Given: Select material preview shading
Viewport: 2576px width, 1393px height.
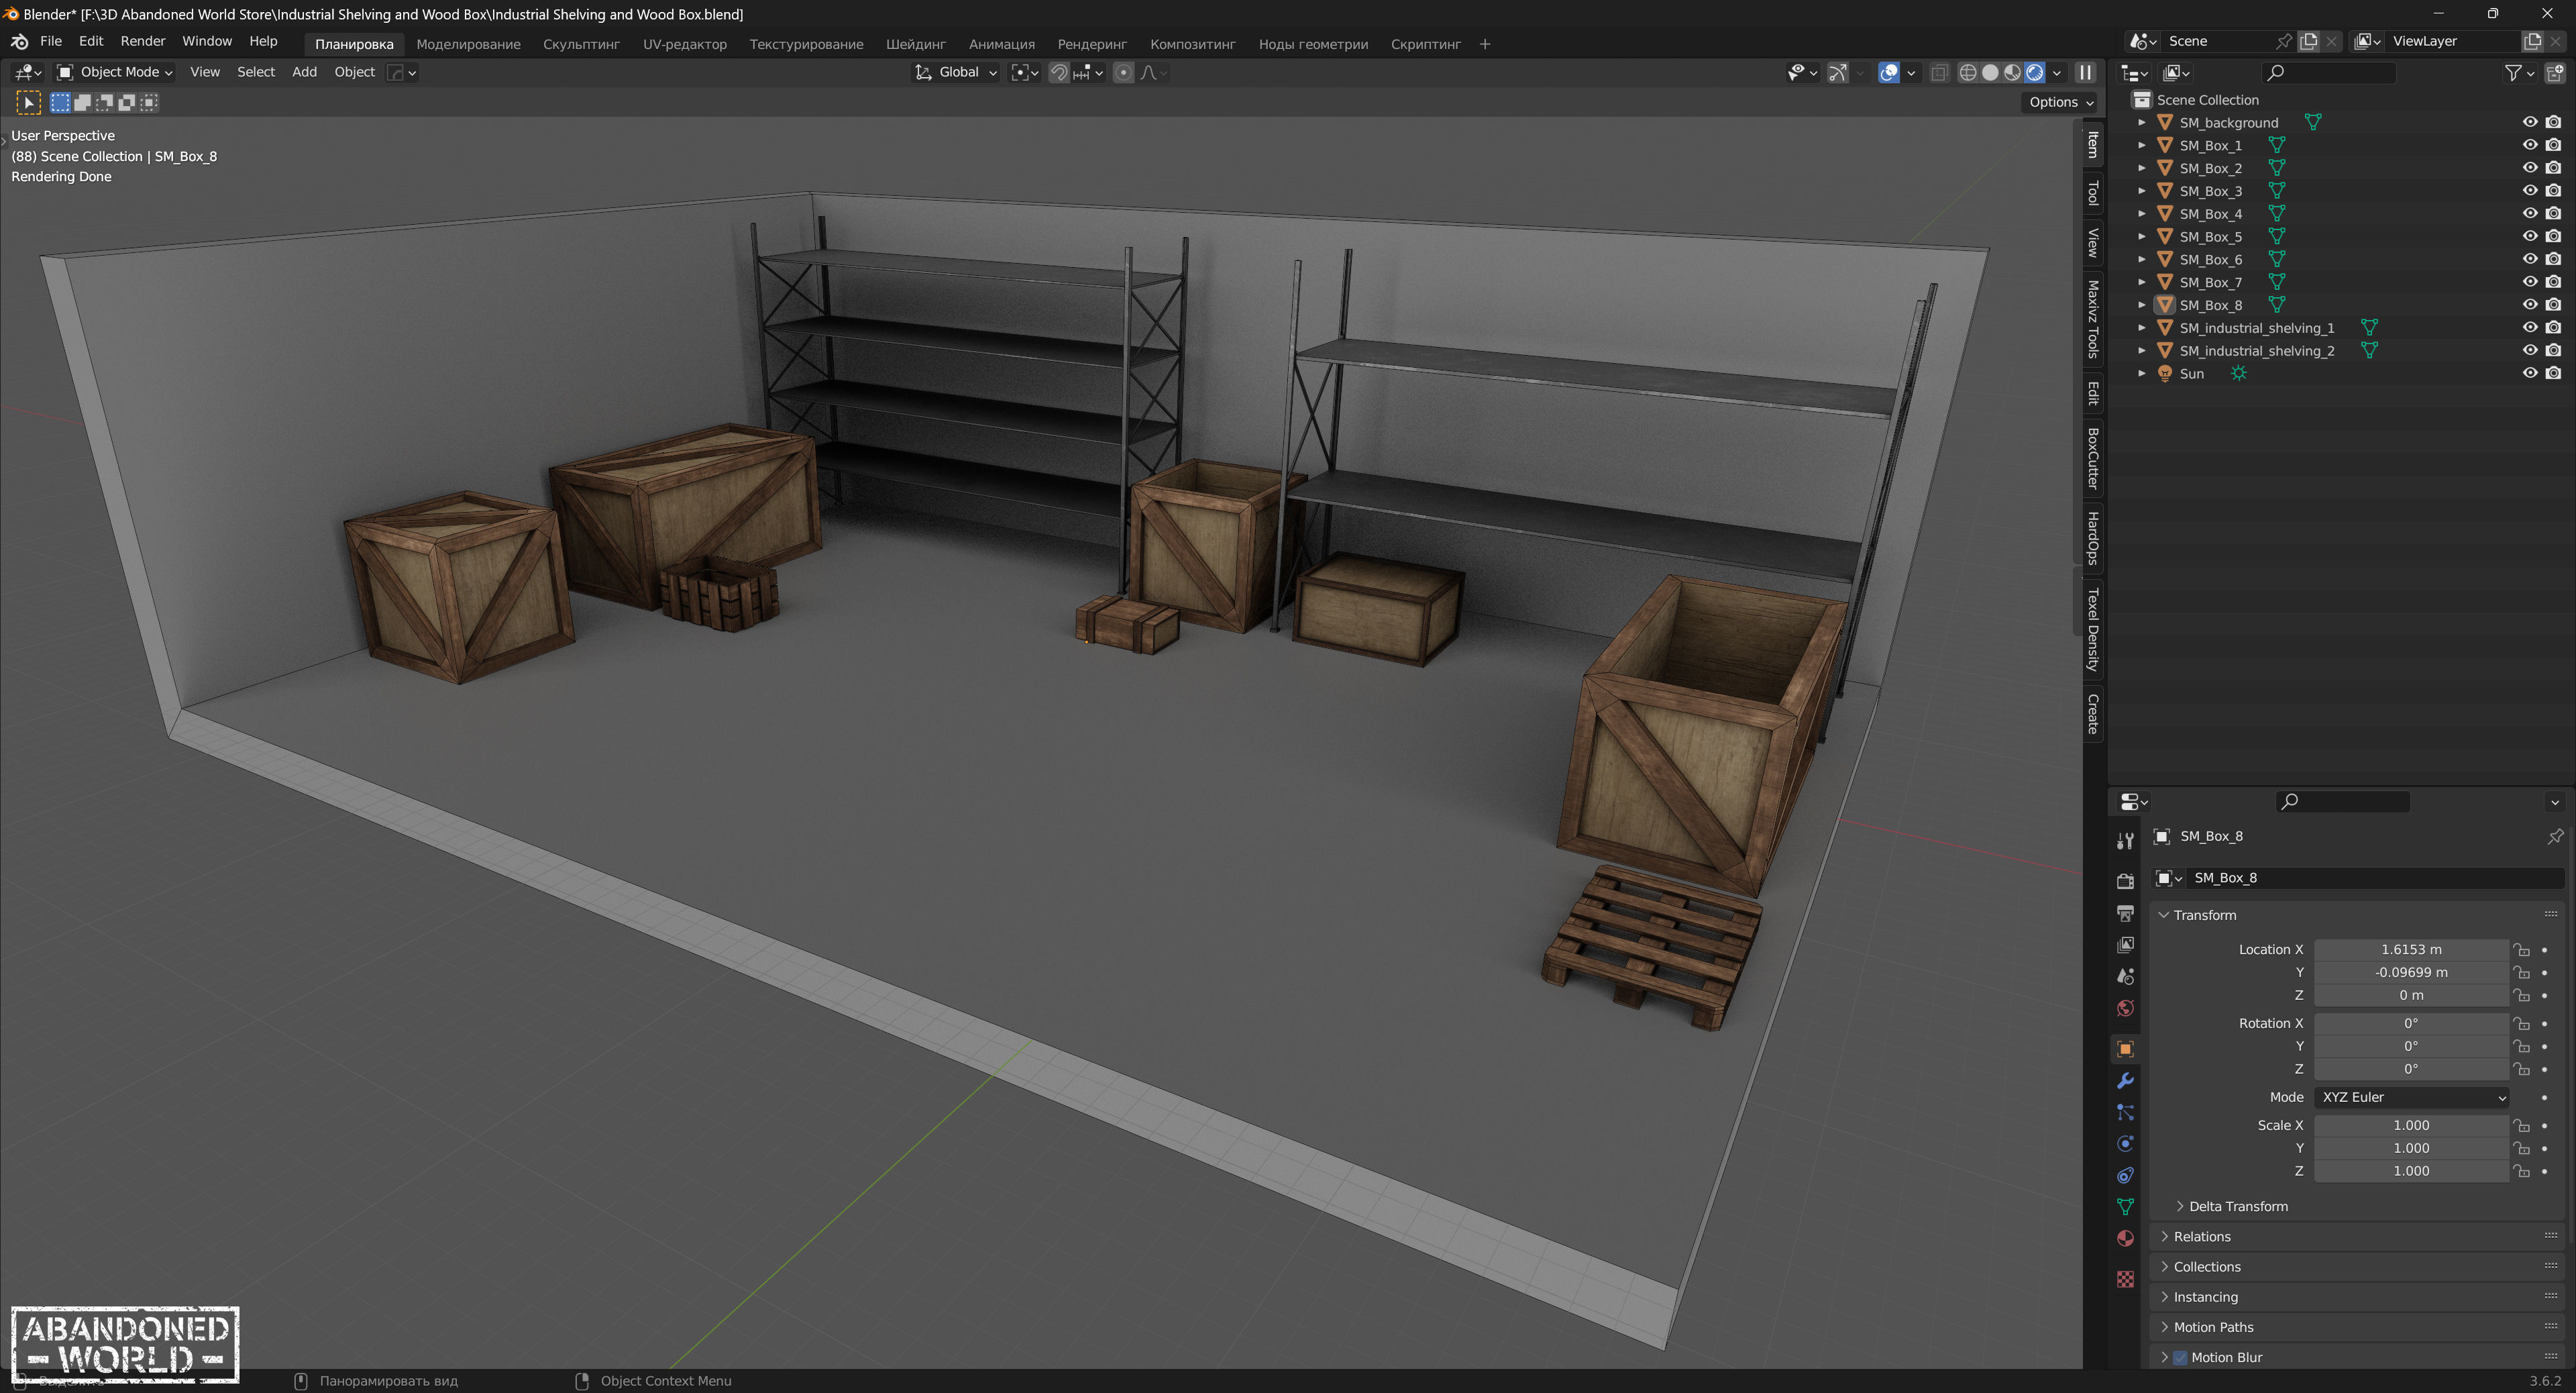Looking at the screenshot, I should (2012, 72).
